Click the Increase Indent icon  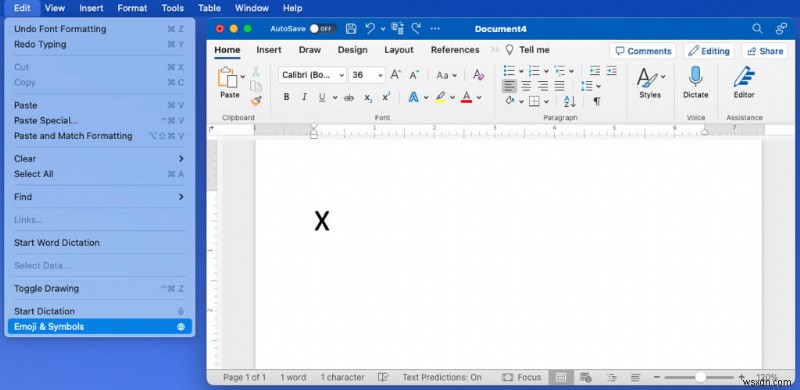611,70
